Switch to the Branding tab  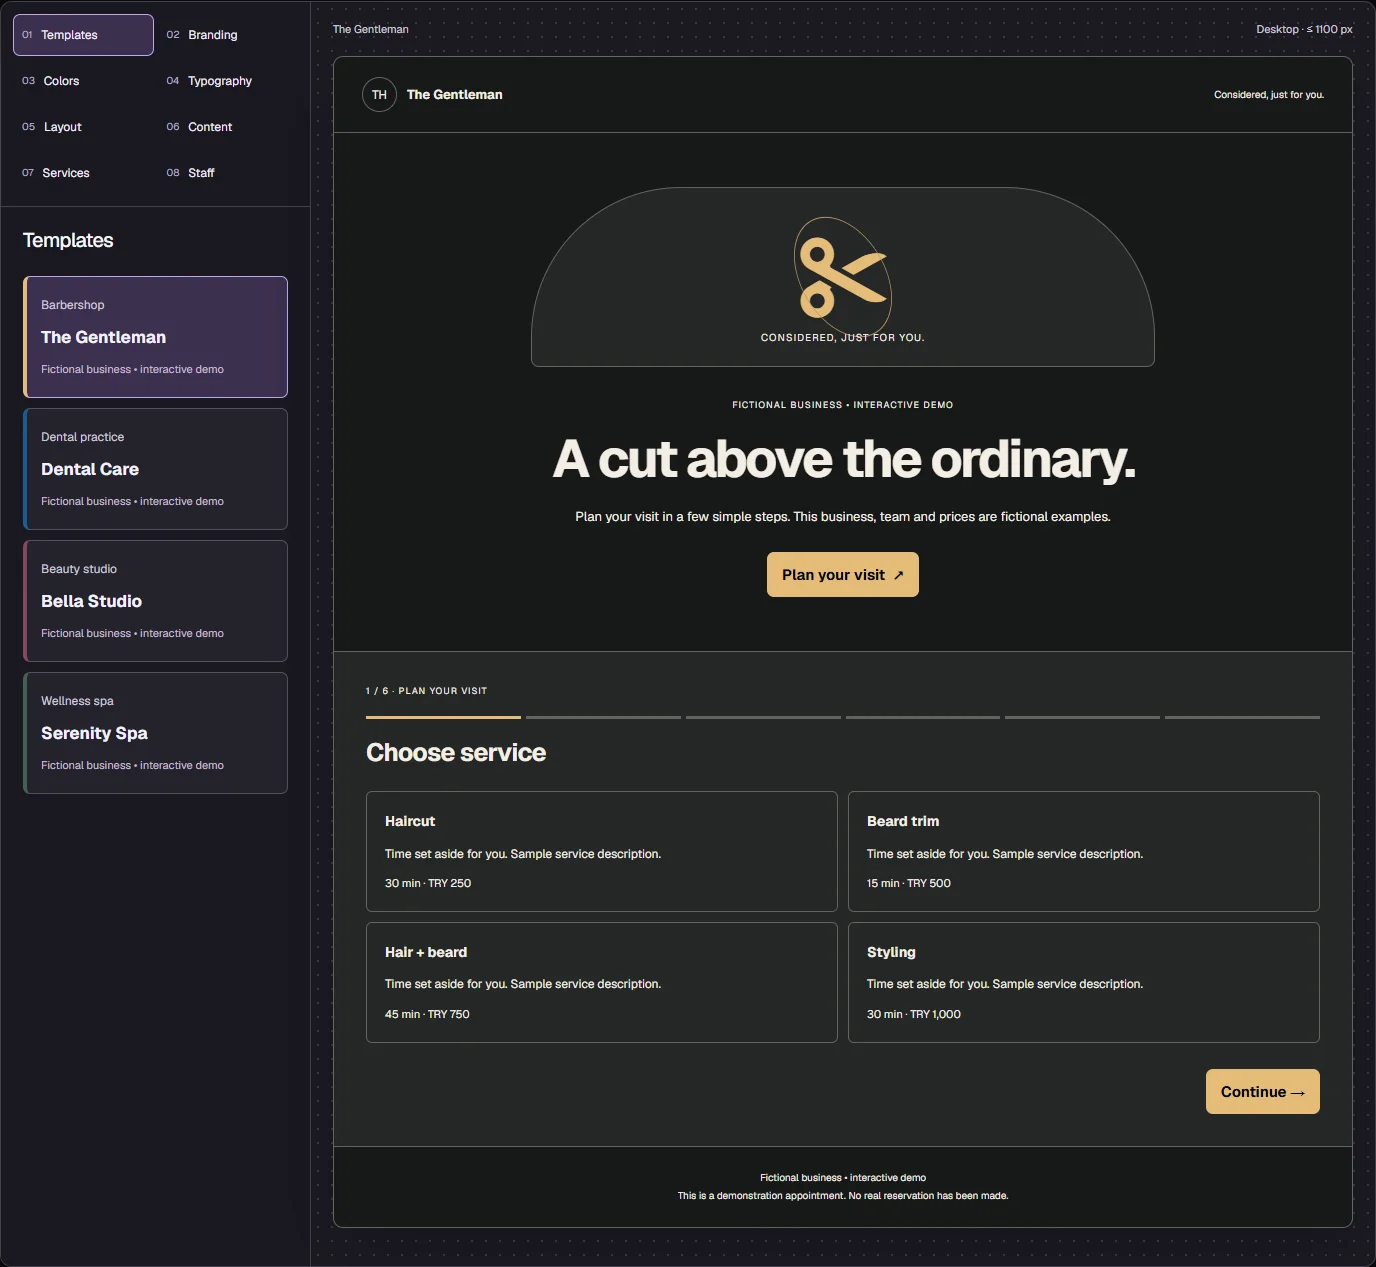[x=228, y=35]
